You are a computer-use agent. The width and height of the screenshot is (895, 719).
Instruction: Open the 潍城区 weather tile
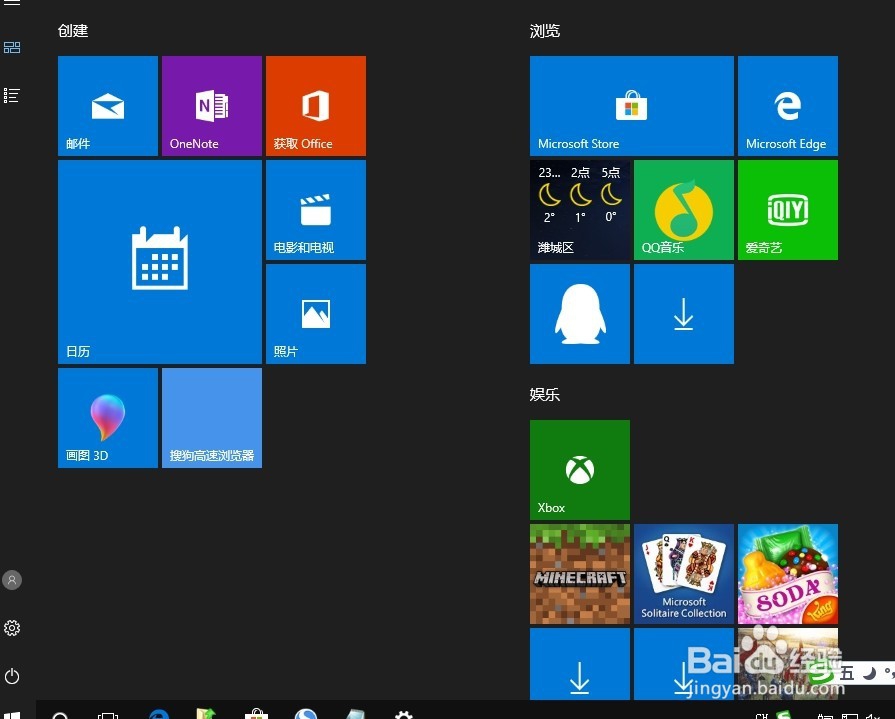point(580,210)
